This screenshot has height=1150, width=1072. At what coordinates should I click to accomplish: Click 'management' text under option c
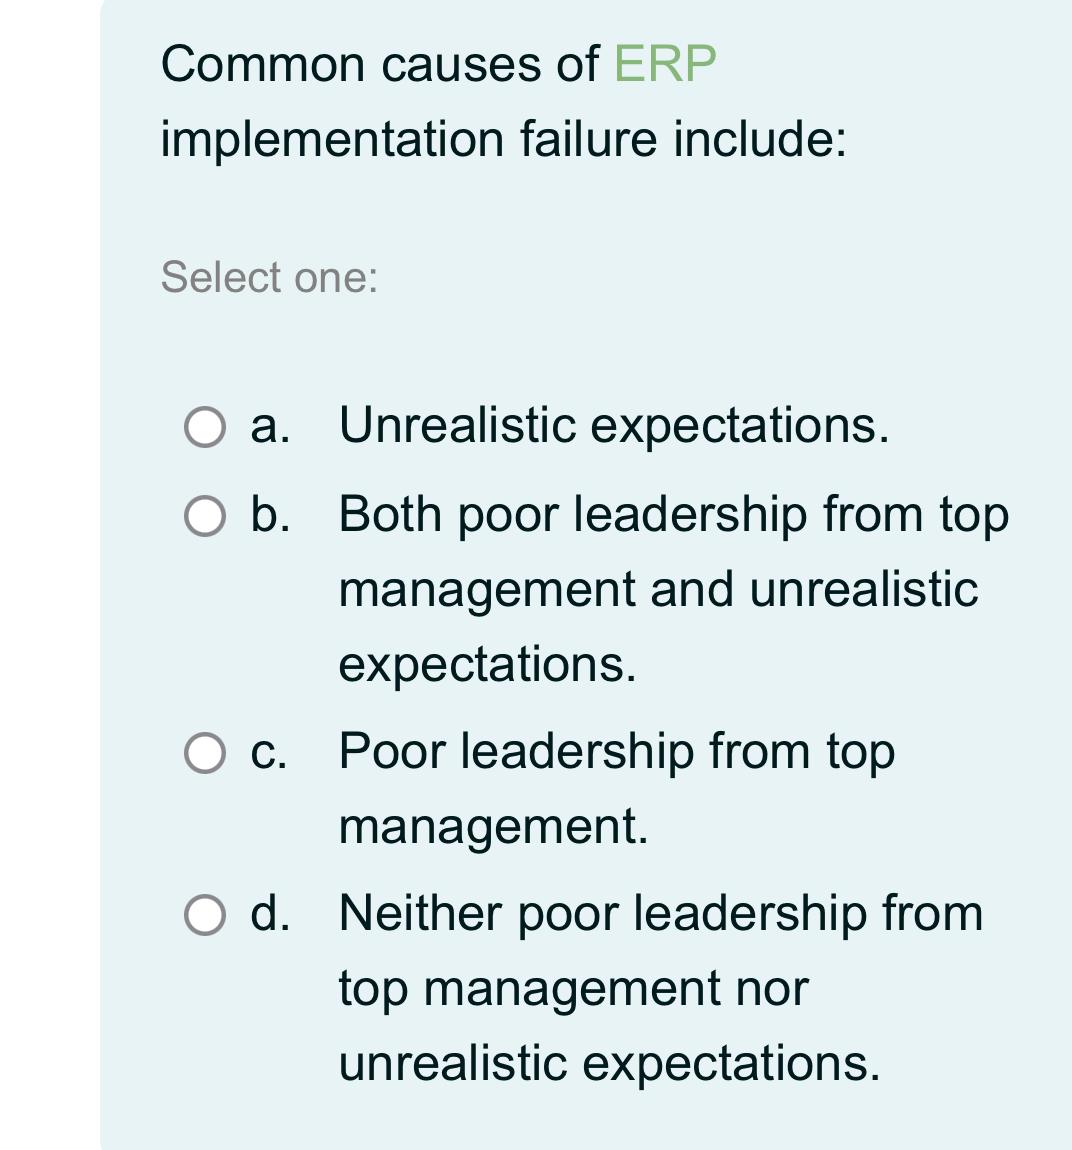pyautogui.click(x=495, y=826)
